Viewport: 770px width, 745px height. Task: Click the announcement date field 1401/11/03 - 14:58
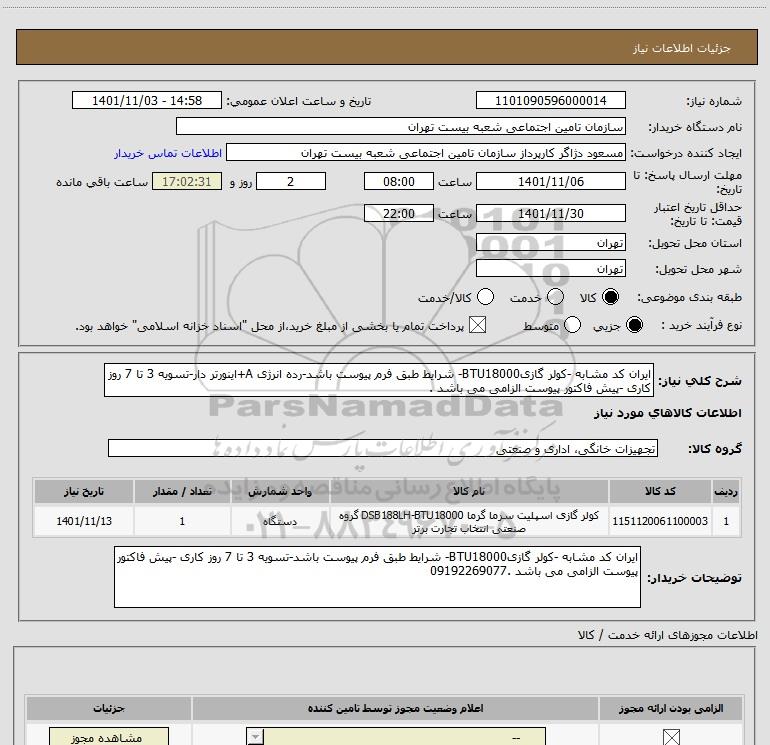(147, 101)
